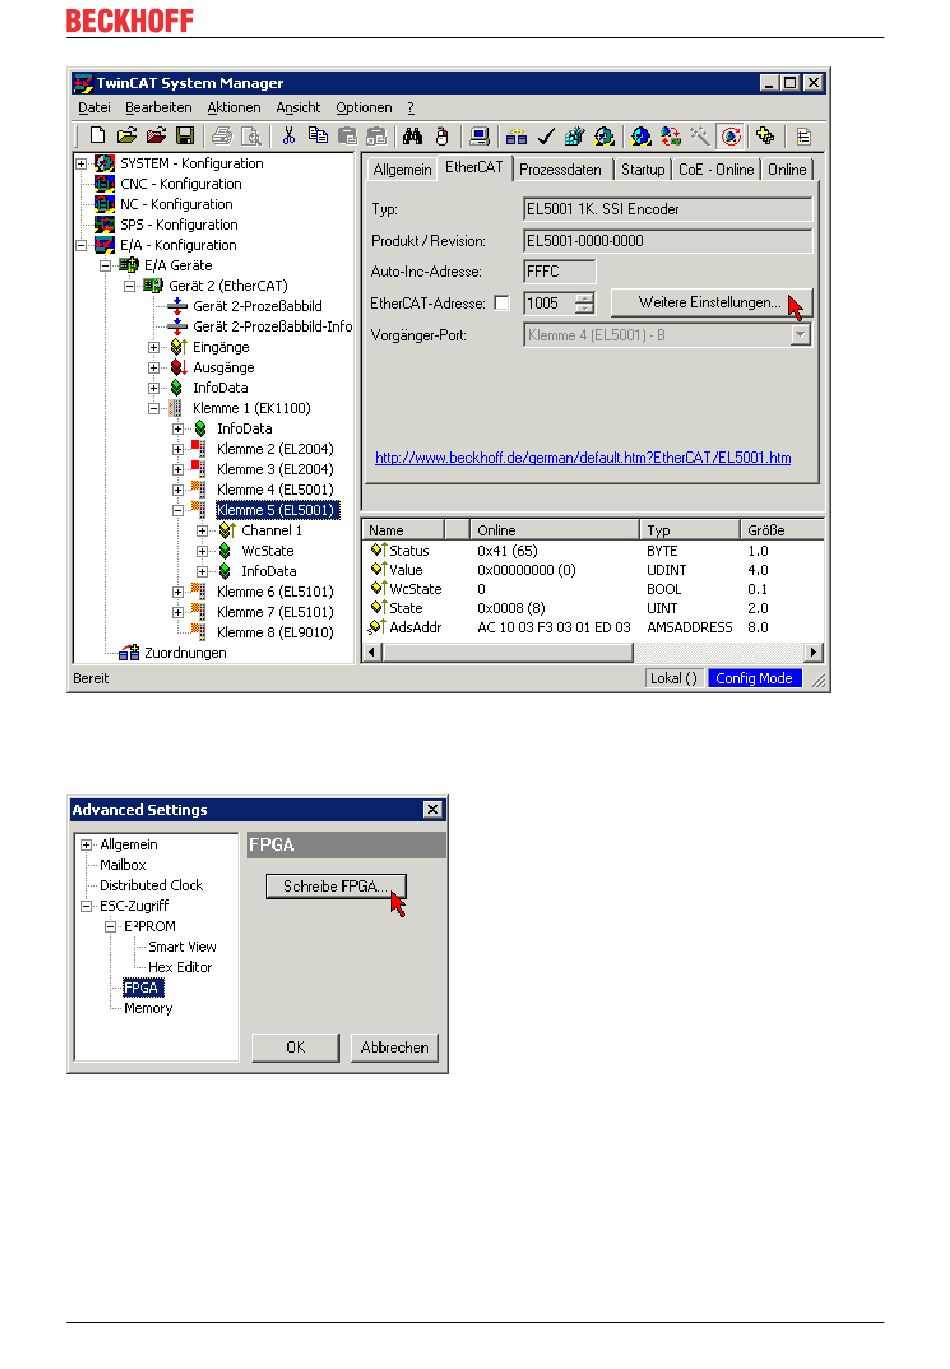The image size is (950, 1369).
Task: Click the Activate Configuration icon after the checkmark
Action: [x=574, y=135]
